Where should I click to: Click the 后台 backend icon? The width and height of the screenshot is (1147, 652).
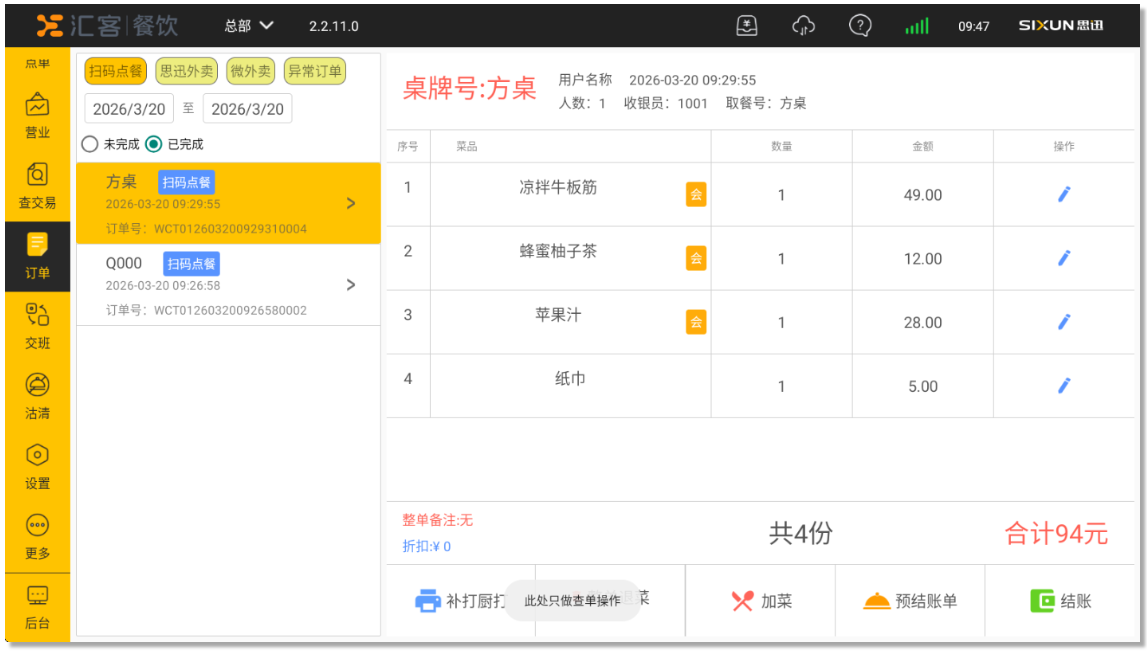37,606
